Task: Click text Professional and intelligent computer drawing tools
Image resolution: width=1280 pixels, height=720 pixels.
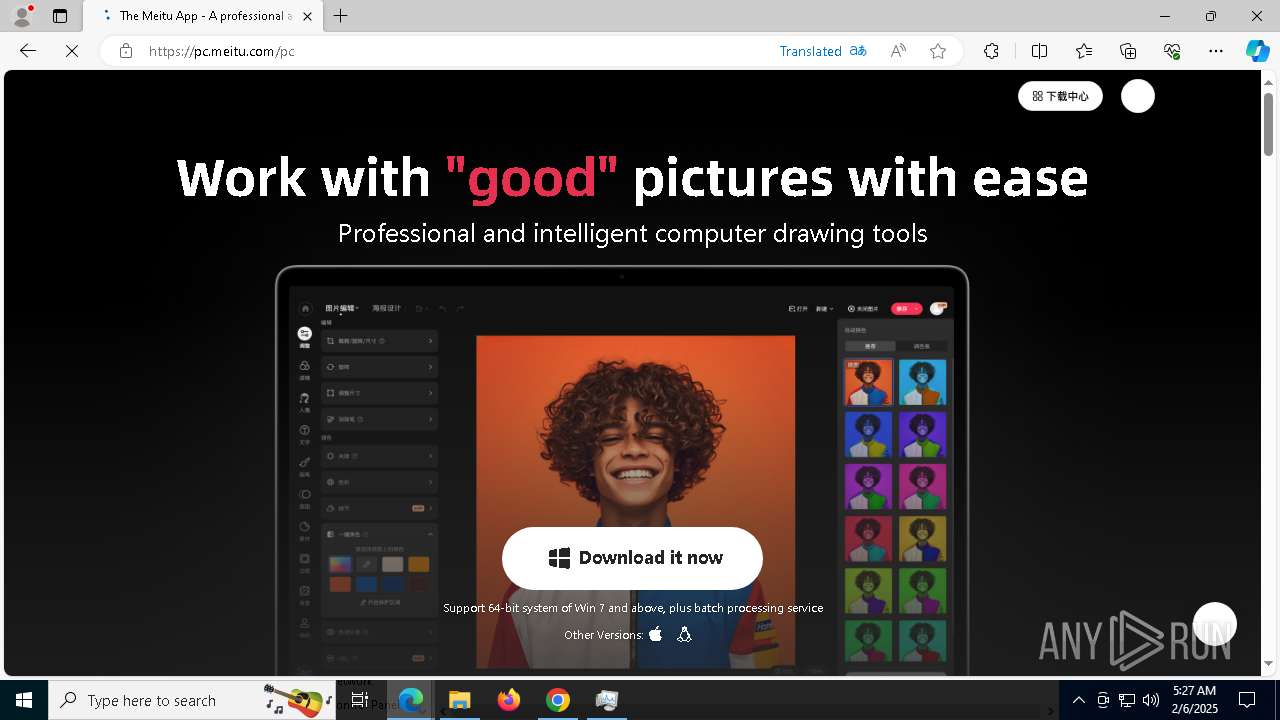Action: [632, 233]
